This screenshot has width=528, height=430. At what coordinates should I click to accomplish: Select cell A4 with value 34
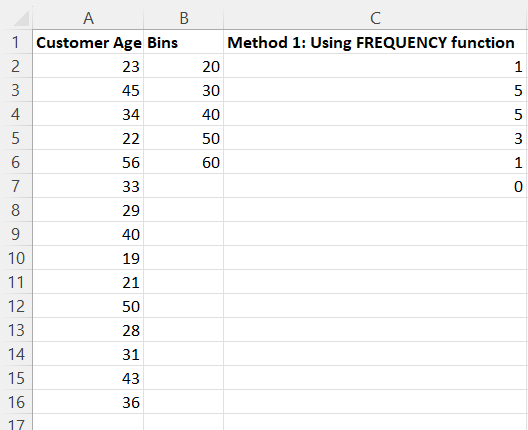tap(88, 114)
